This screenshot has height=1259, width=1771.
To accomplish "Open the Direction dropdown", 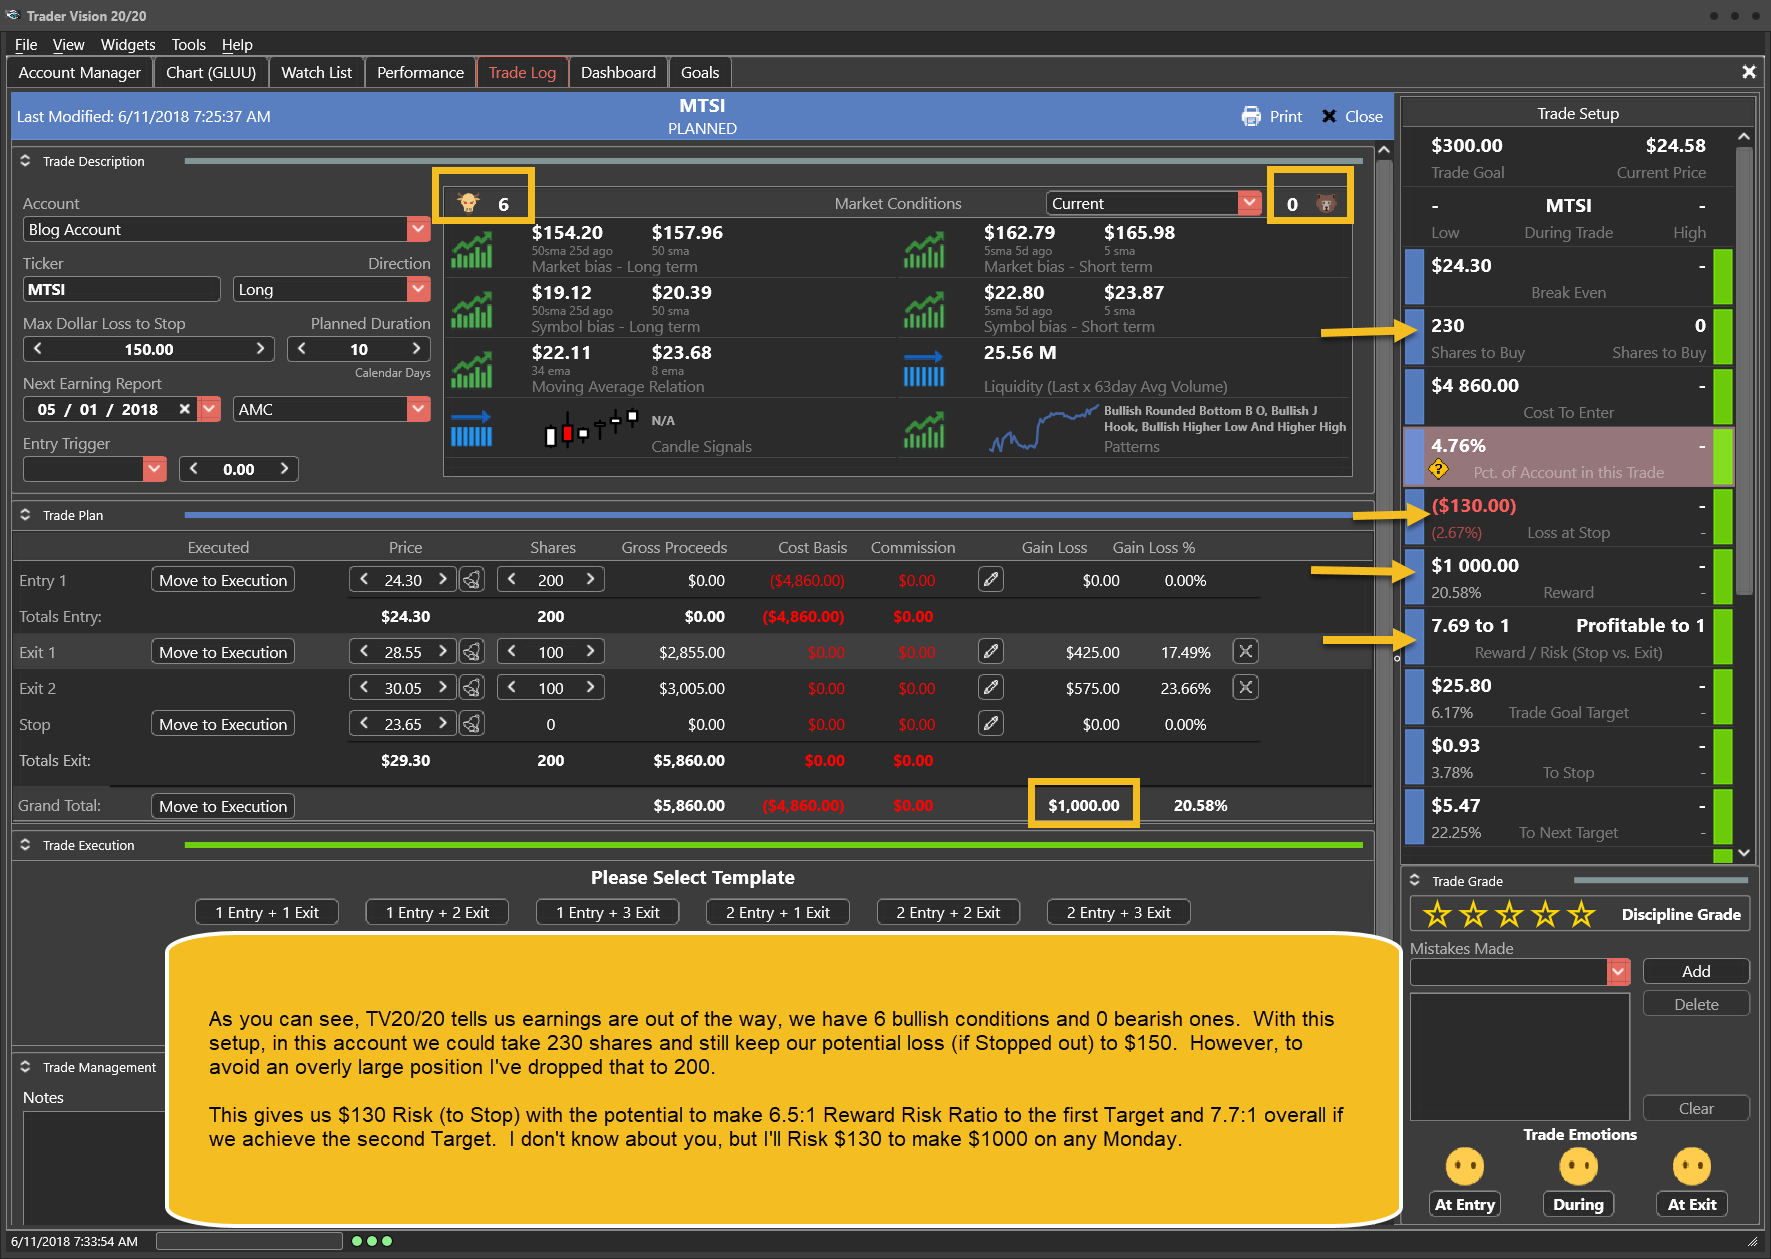I will (419, 289).
